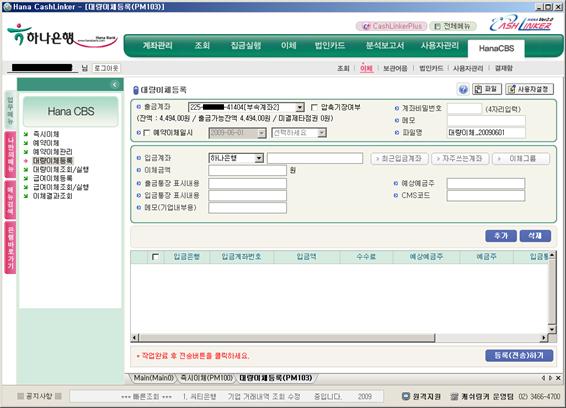The width and height of the screenshot is (566, 408).
Task: Open 출금계좌 account dropdown
Action: pyautogui.click(x=300, y=108)
